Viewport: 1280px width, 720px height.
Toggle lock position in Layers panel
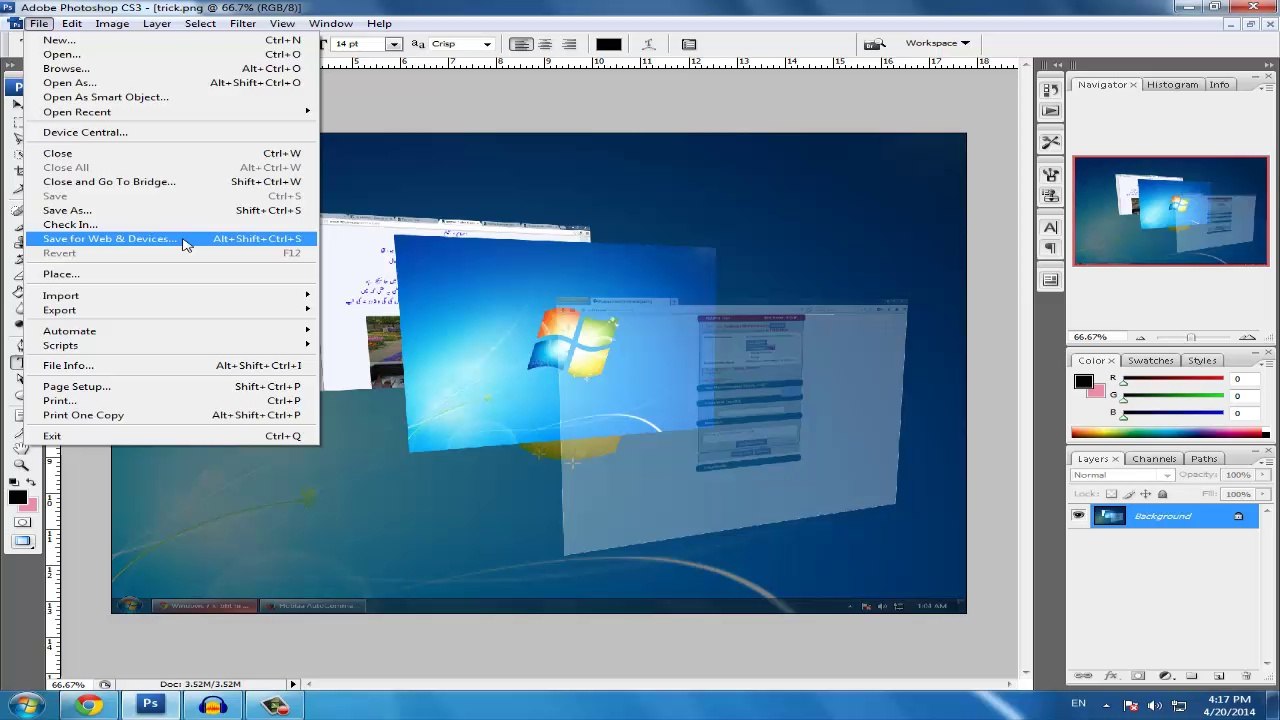1145,494
